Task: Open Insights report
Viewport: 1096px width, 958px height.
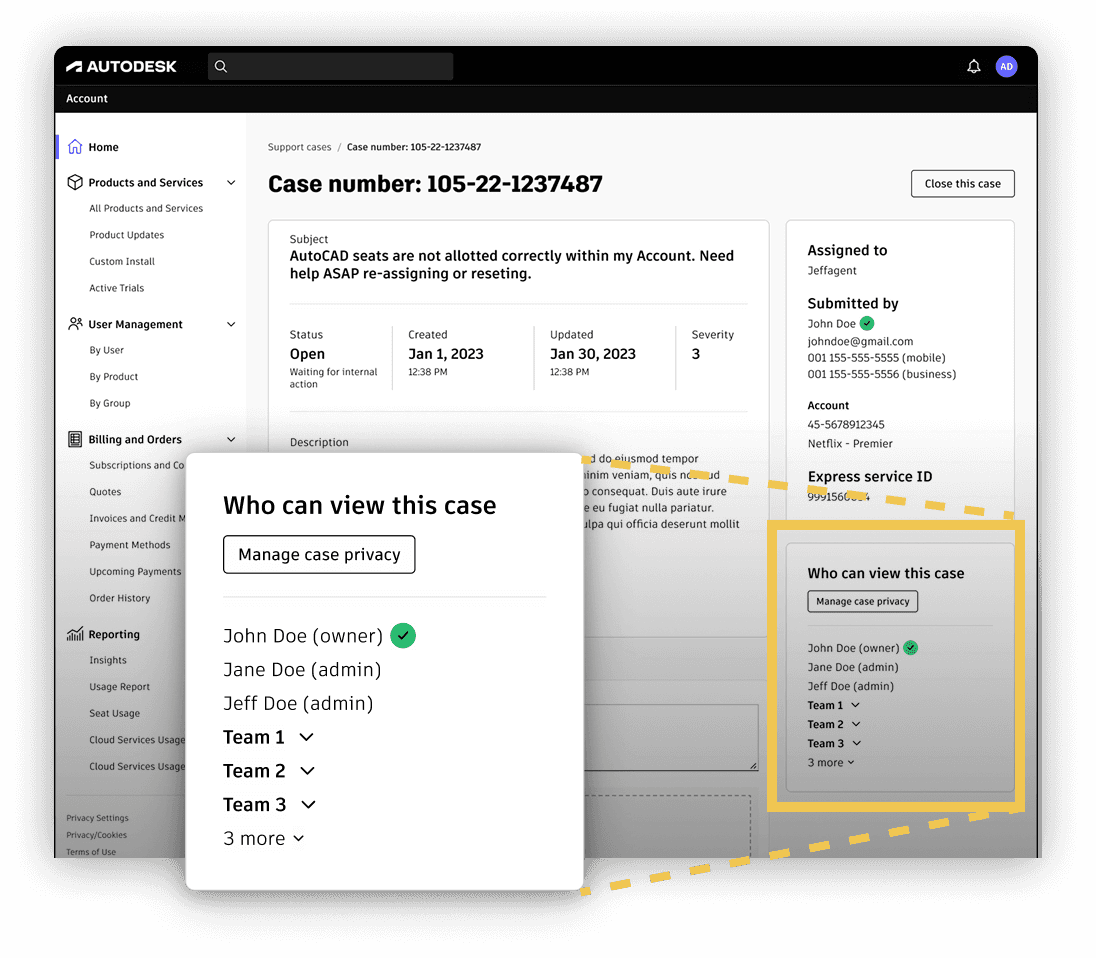Action: pos(108,660)
